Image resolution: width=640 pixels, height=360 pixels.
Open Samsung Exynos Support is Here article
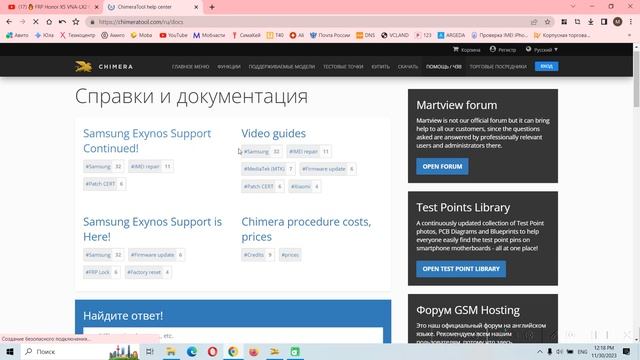click(152, 229)
